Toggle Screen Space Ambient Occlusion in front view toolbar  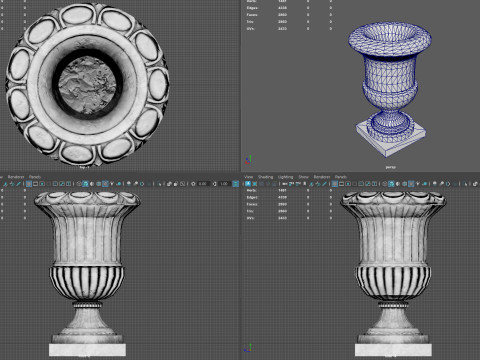click(x=129, y=184)
